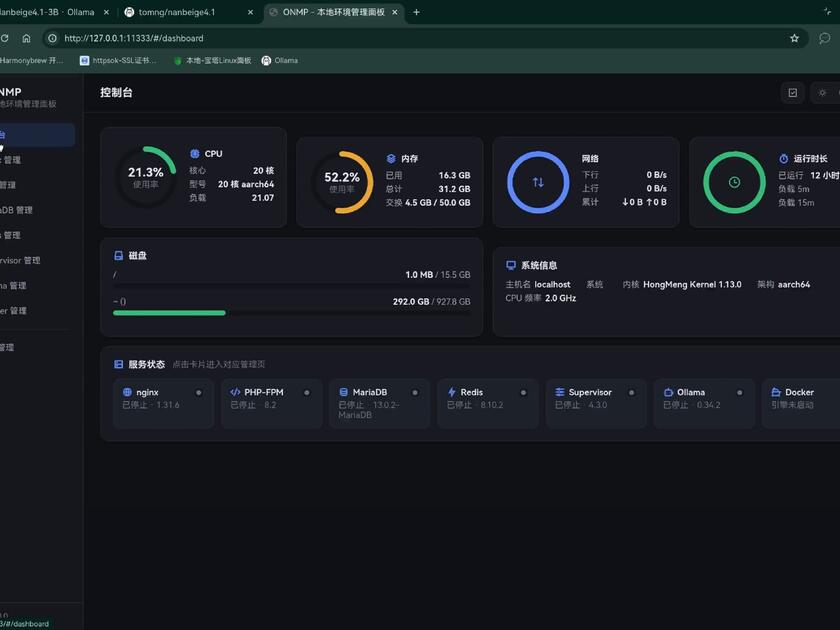
Task: Bookmark this page with the star icon
Action: click(794, 38)
